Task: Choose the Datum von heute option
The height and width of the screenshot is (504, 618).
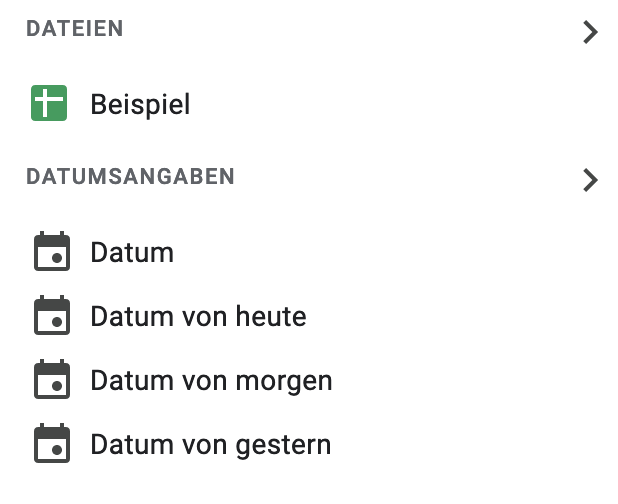Action: [x=309, y=316]
